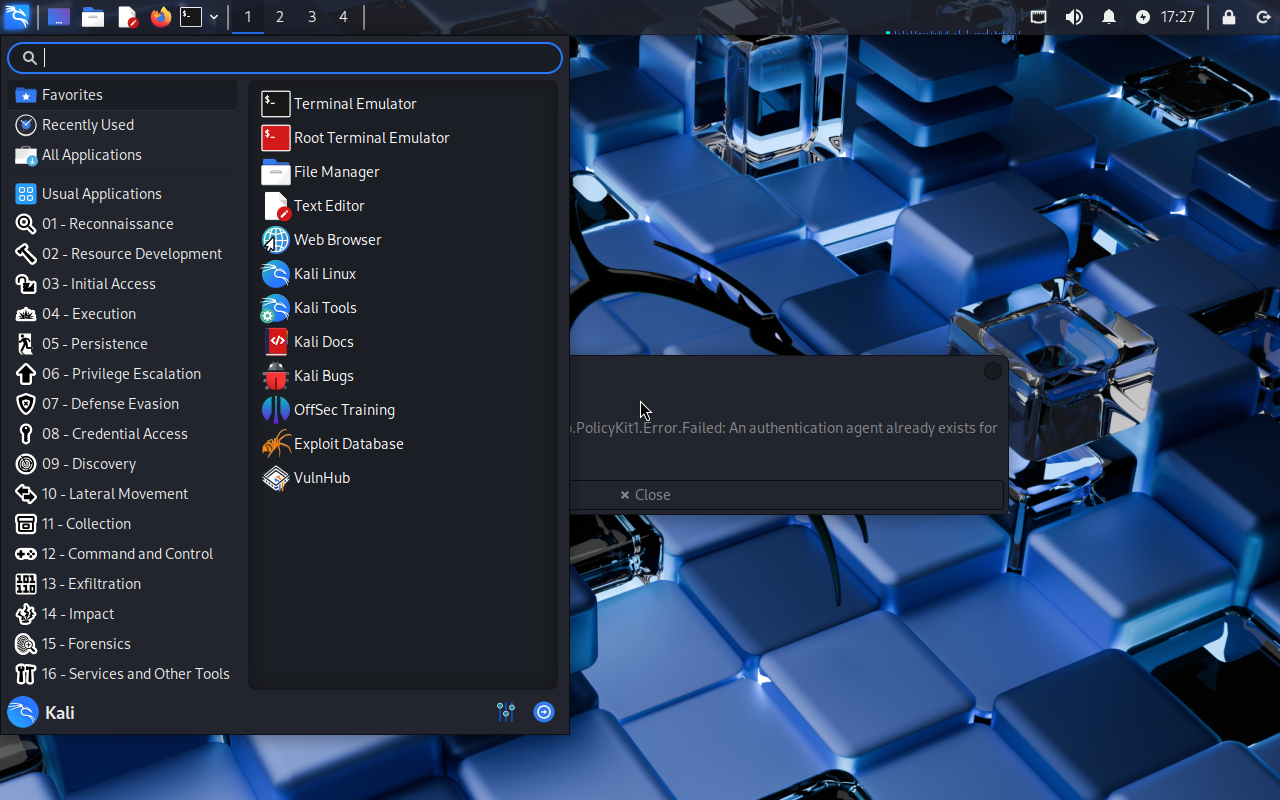Open Terminal Emulator from favorites list
The height and width of the screenshot is (800, 1280).
[x=402, y=104]
